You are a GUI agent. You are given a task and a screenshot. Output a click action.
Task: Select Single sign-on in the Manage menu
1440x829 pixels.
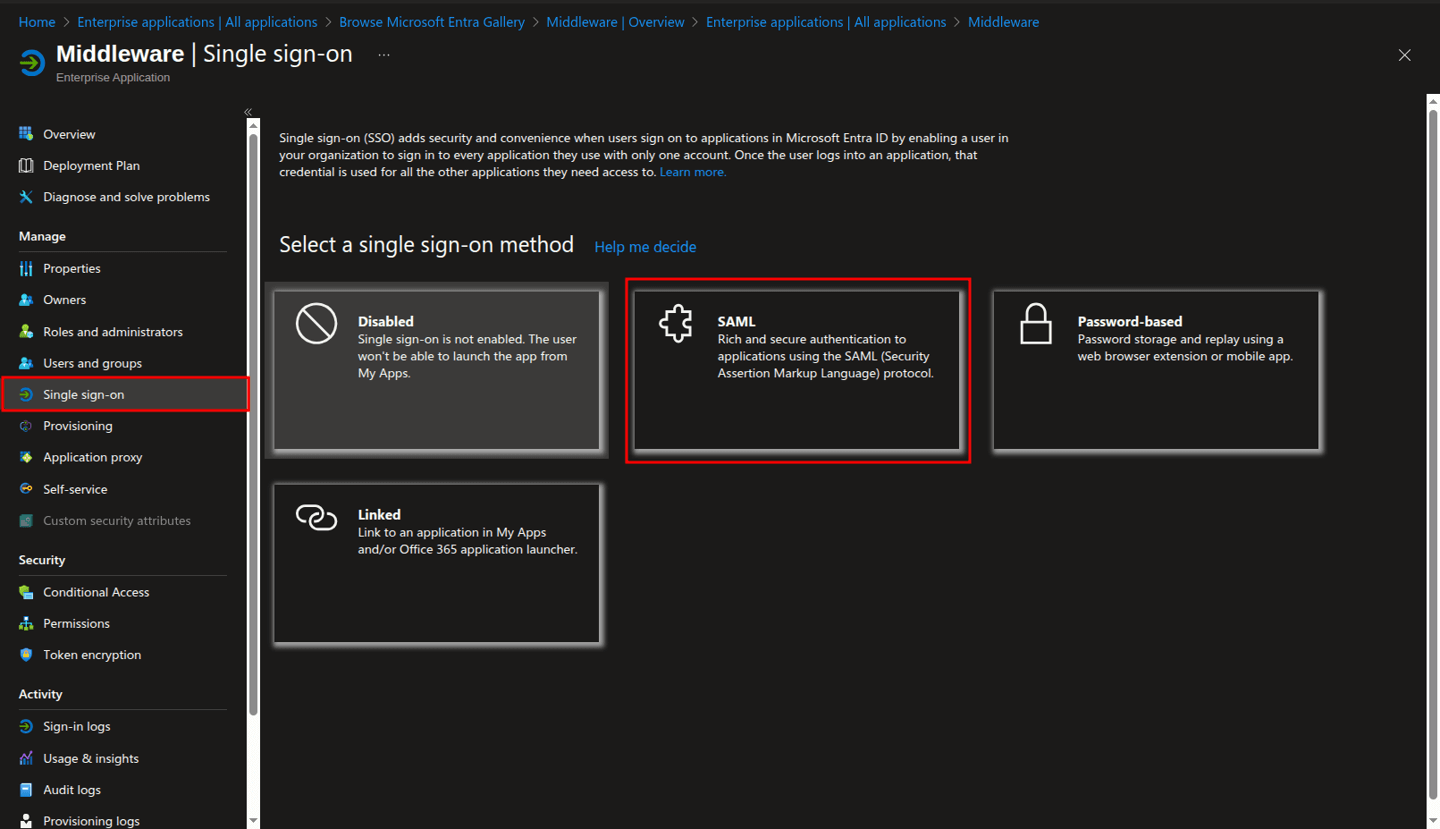(x=86, y=394)
